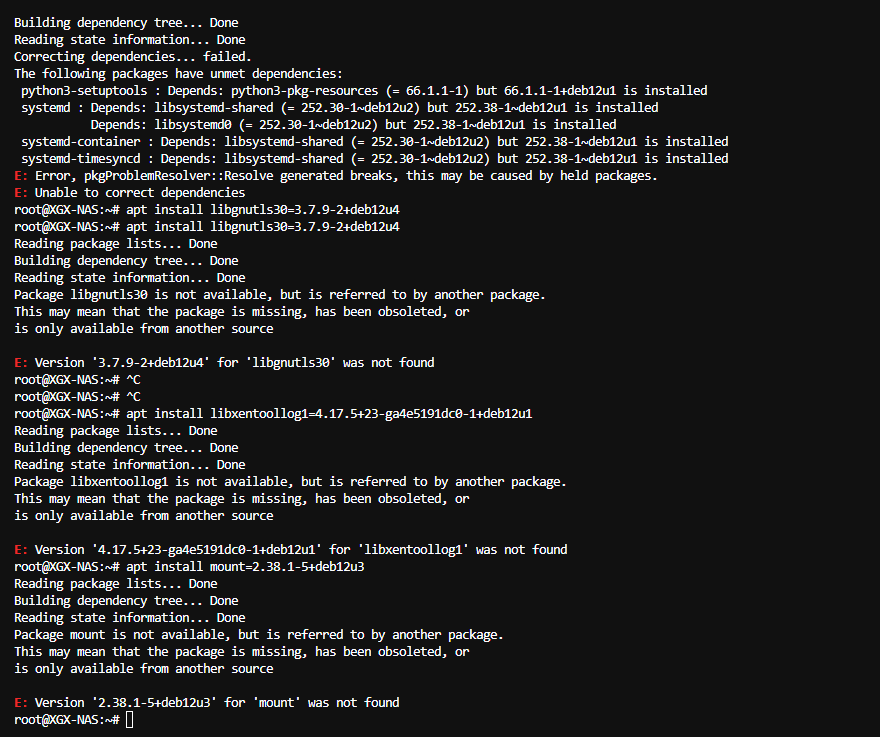Click 'Package libgnutls30 is not available' message

(280, 295)
